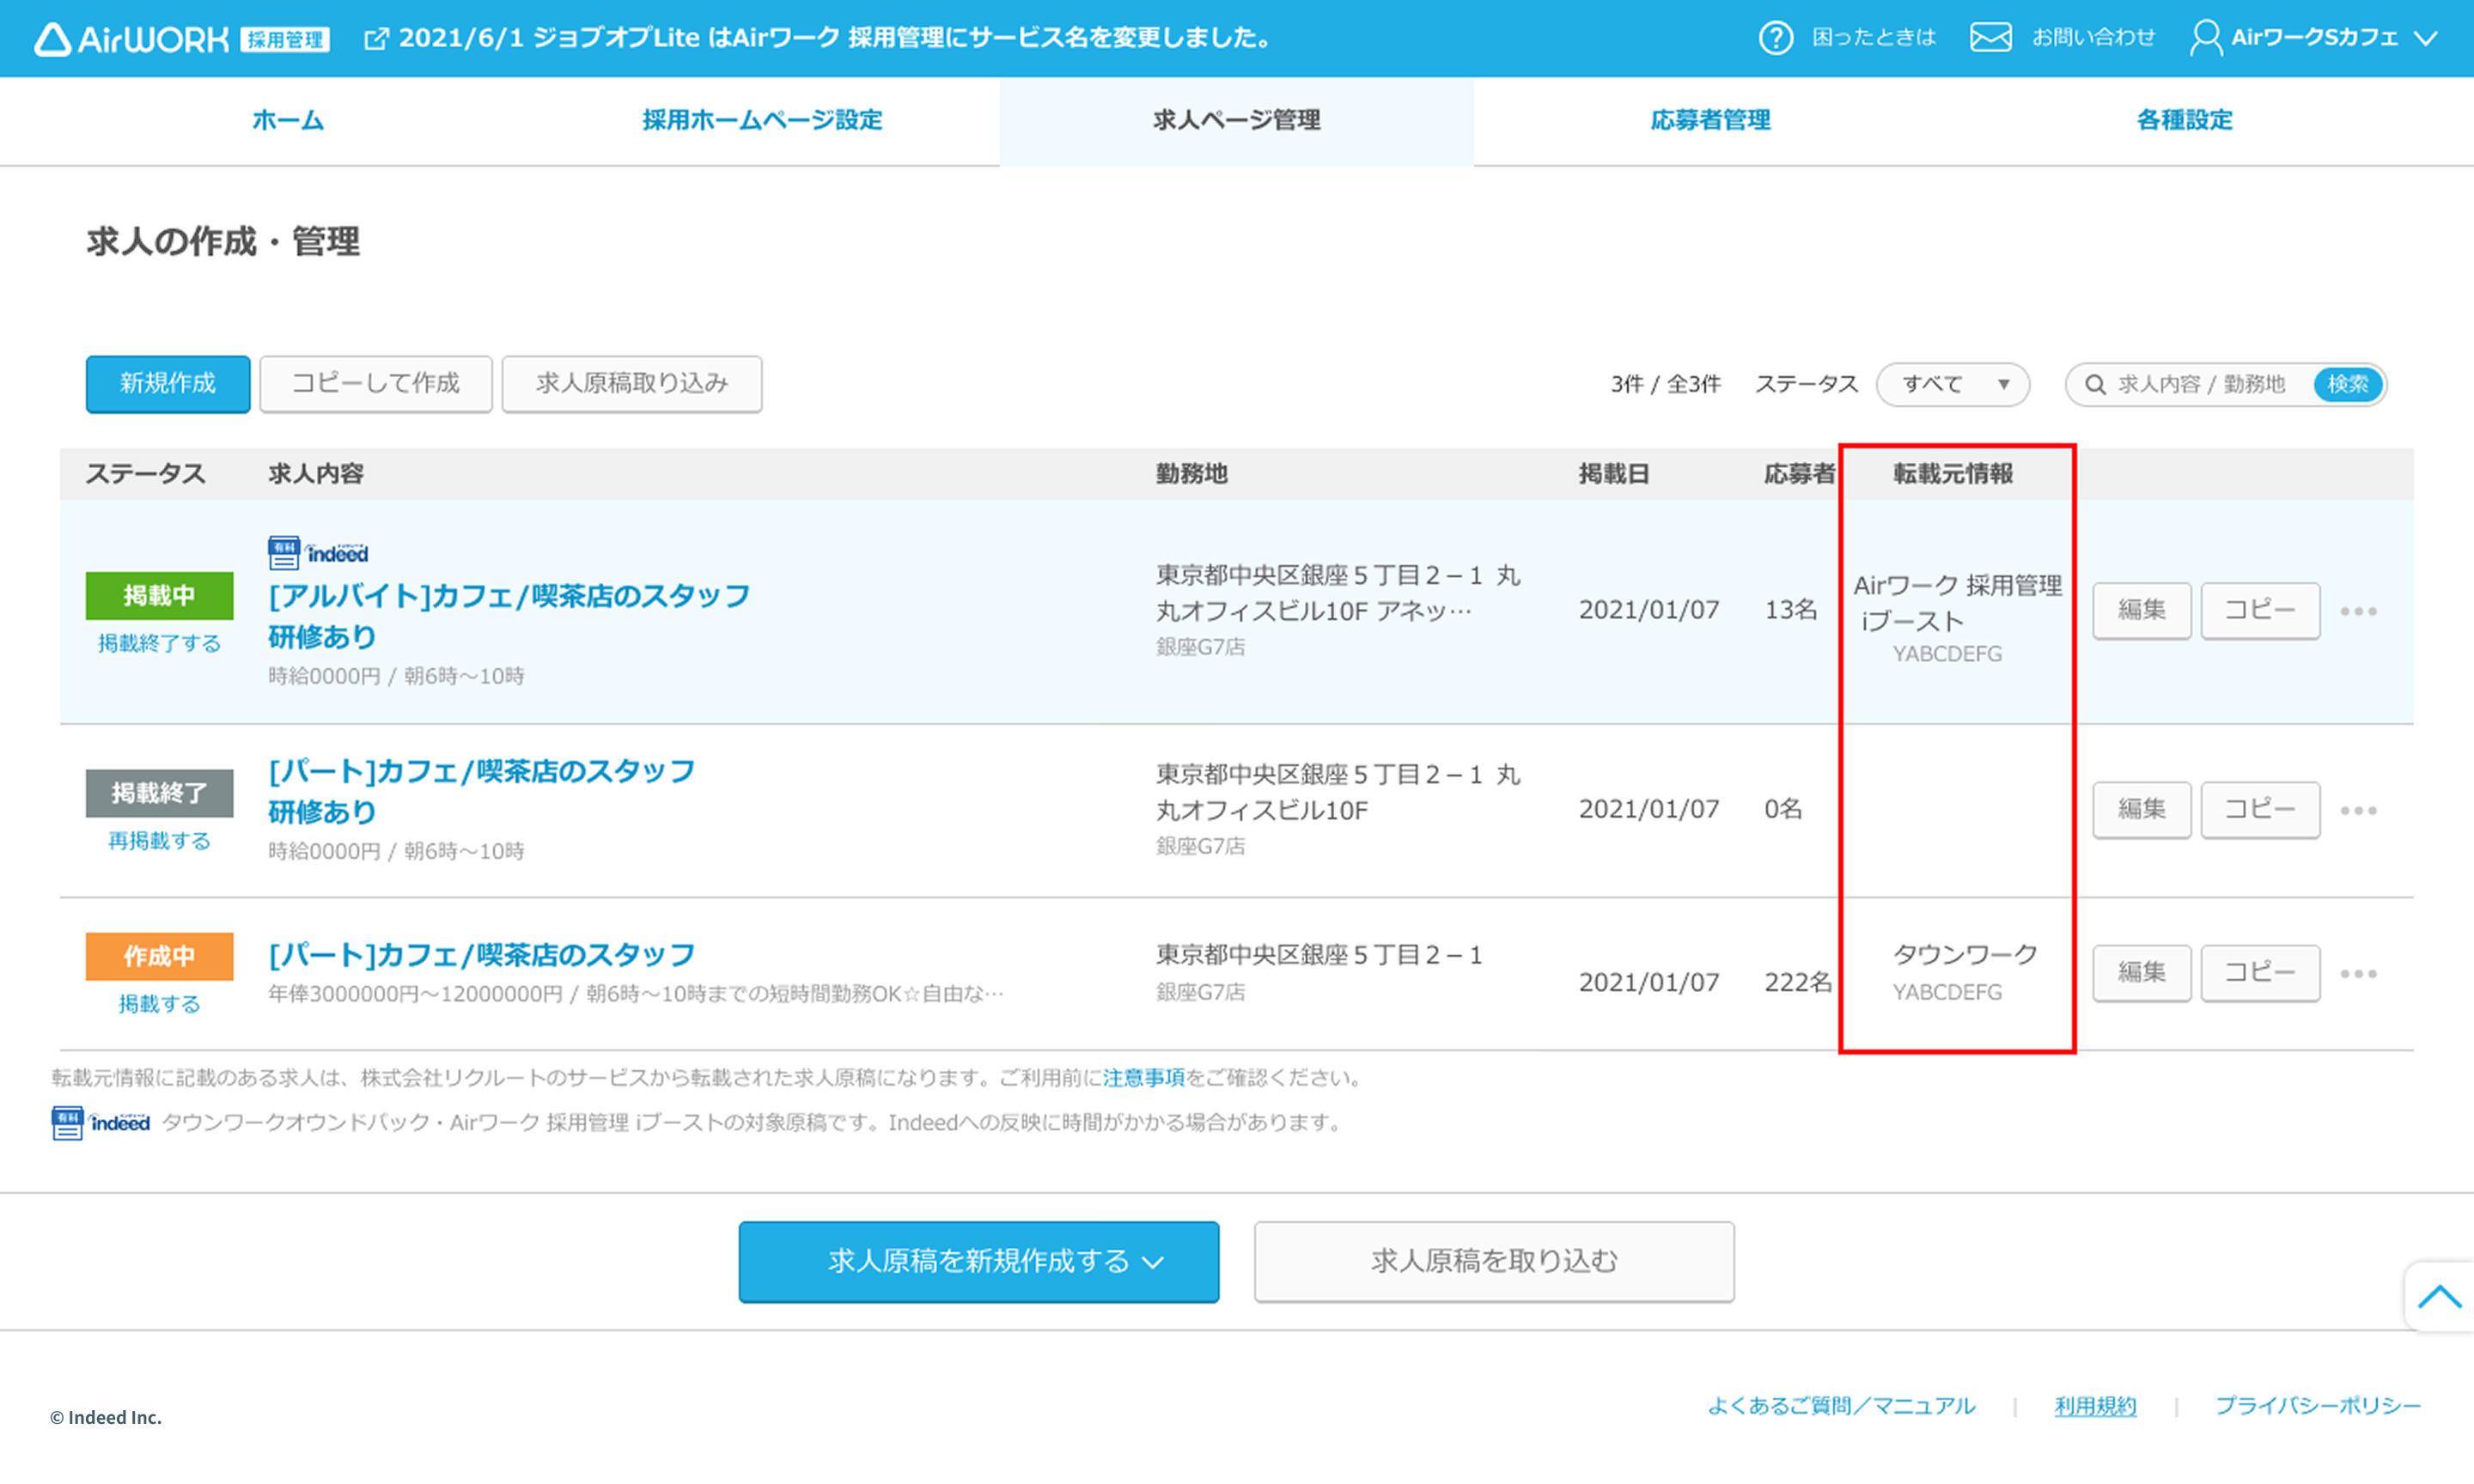
Task: Select the 求人ページ管理 tab
Action: 1237,120
